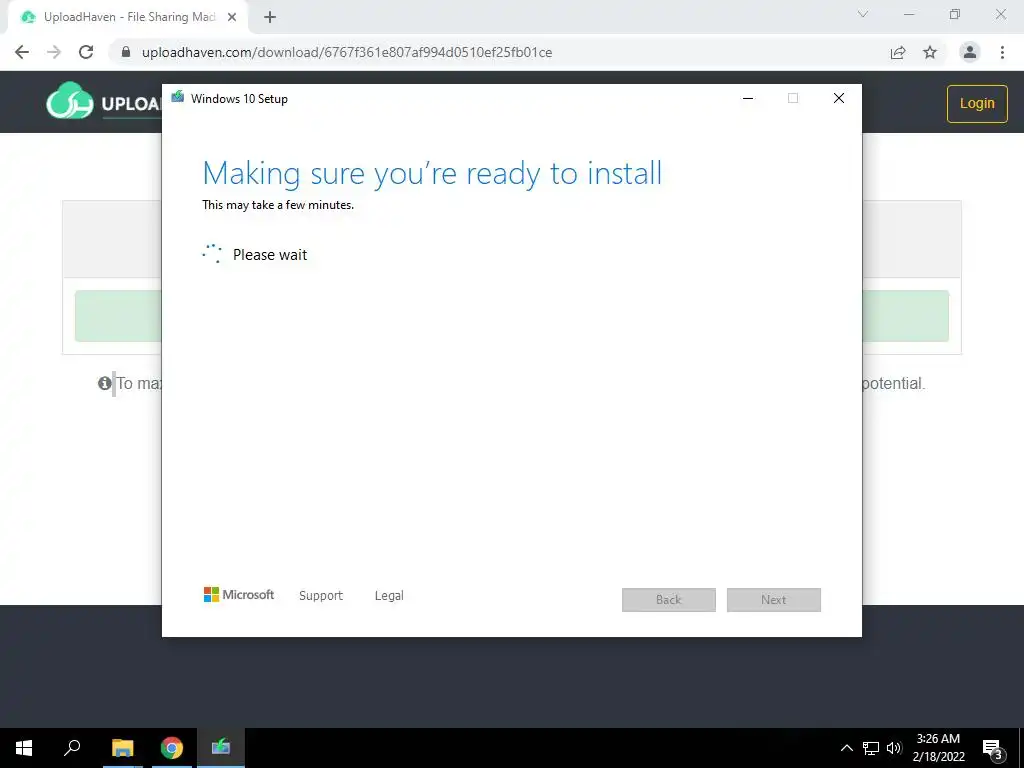Click the Next button in Setup
Screen dimensions: 1024x768
pos(774,600)
